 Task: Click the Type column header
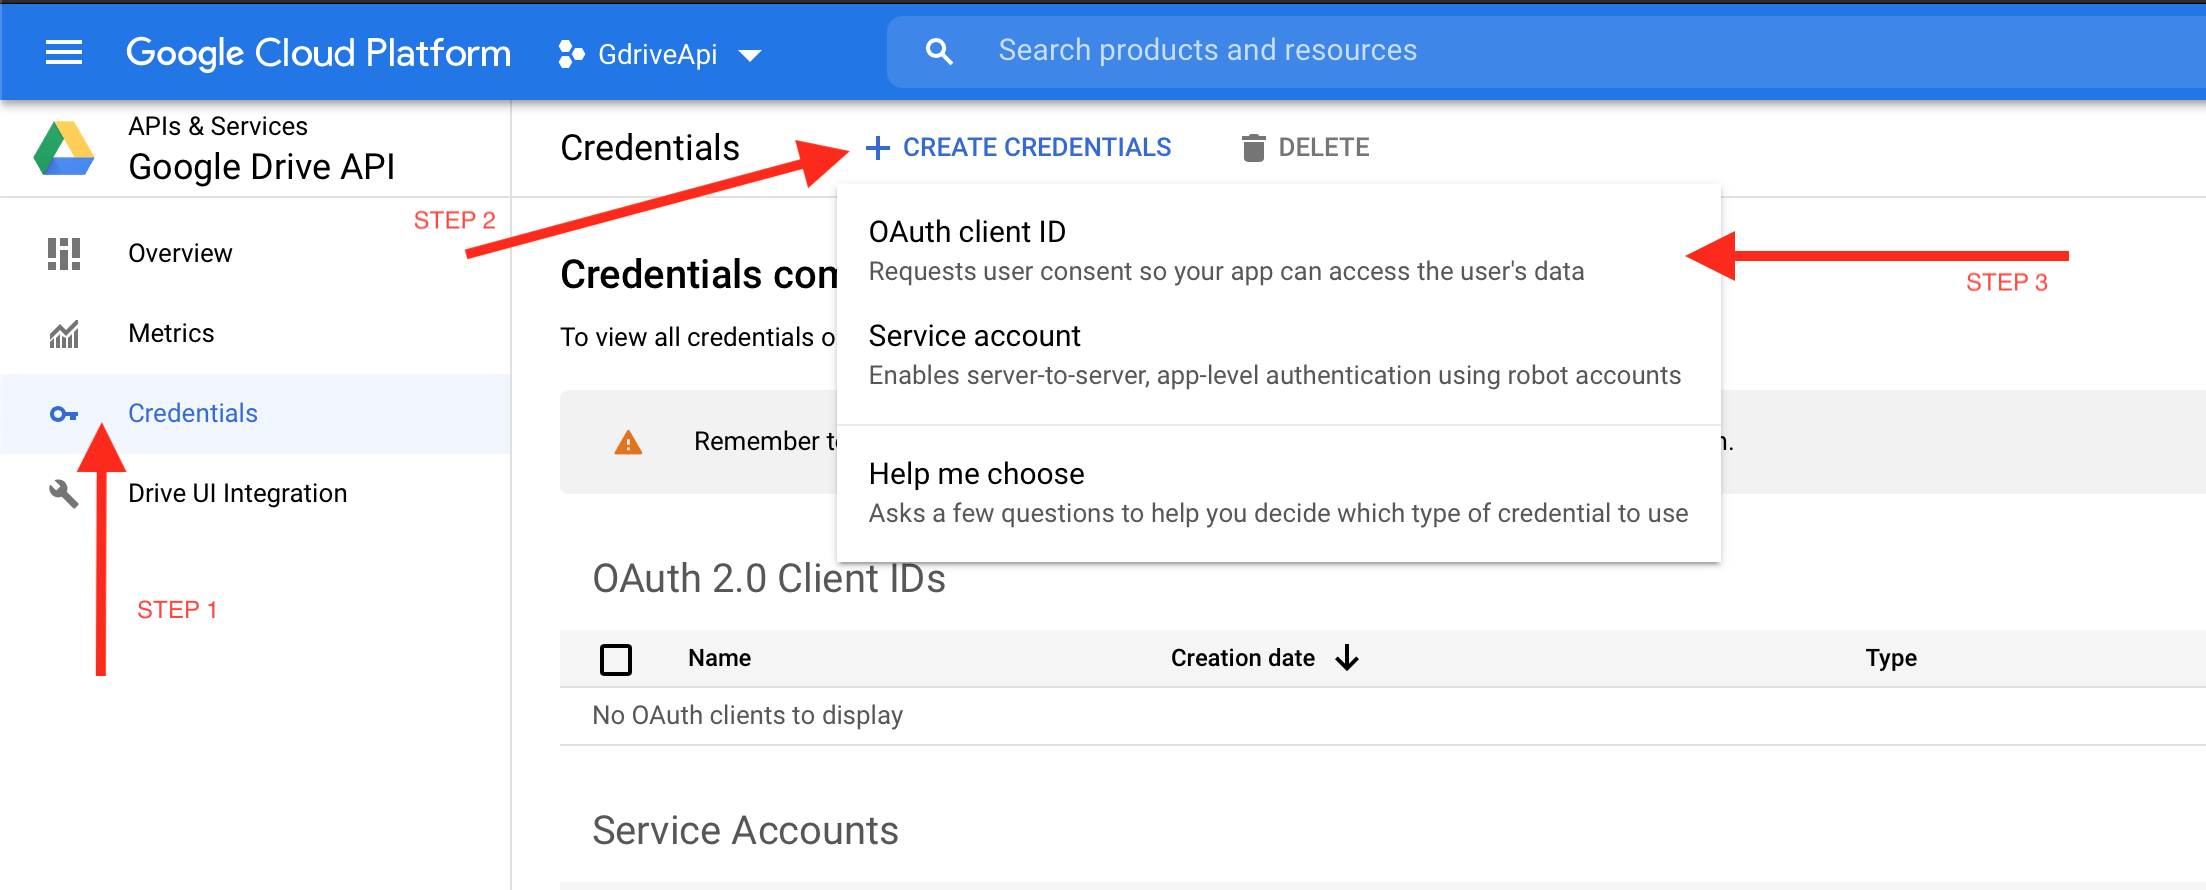coord(1891,658)
